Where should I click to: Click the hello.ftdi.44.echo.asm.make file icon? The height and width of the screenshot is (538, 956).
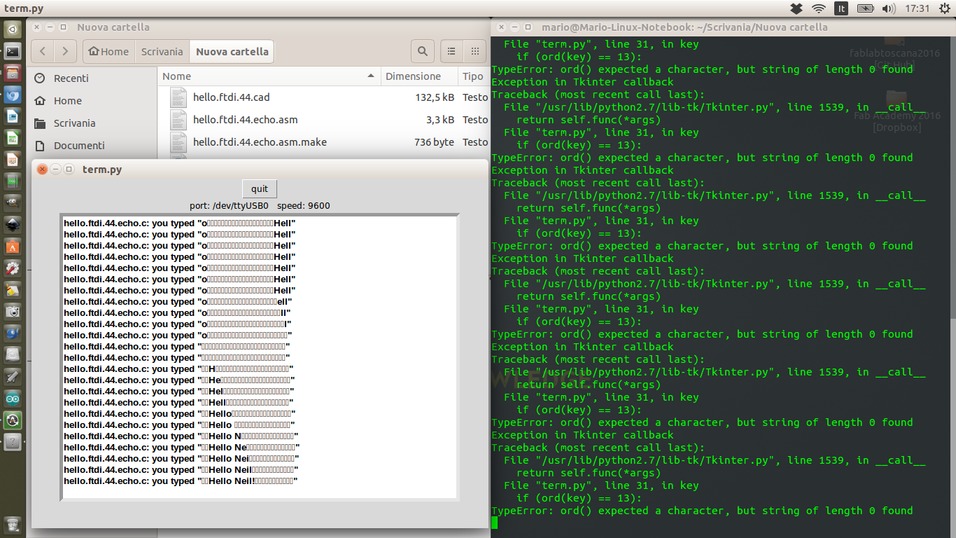point(177,142)
